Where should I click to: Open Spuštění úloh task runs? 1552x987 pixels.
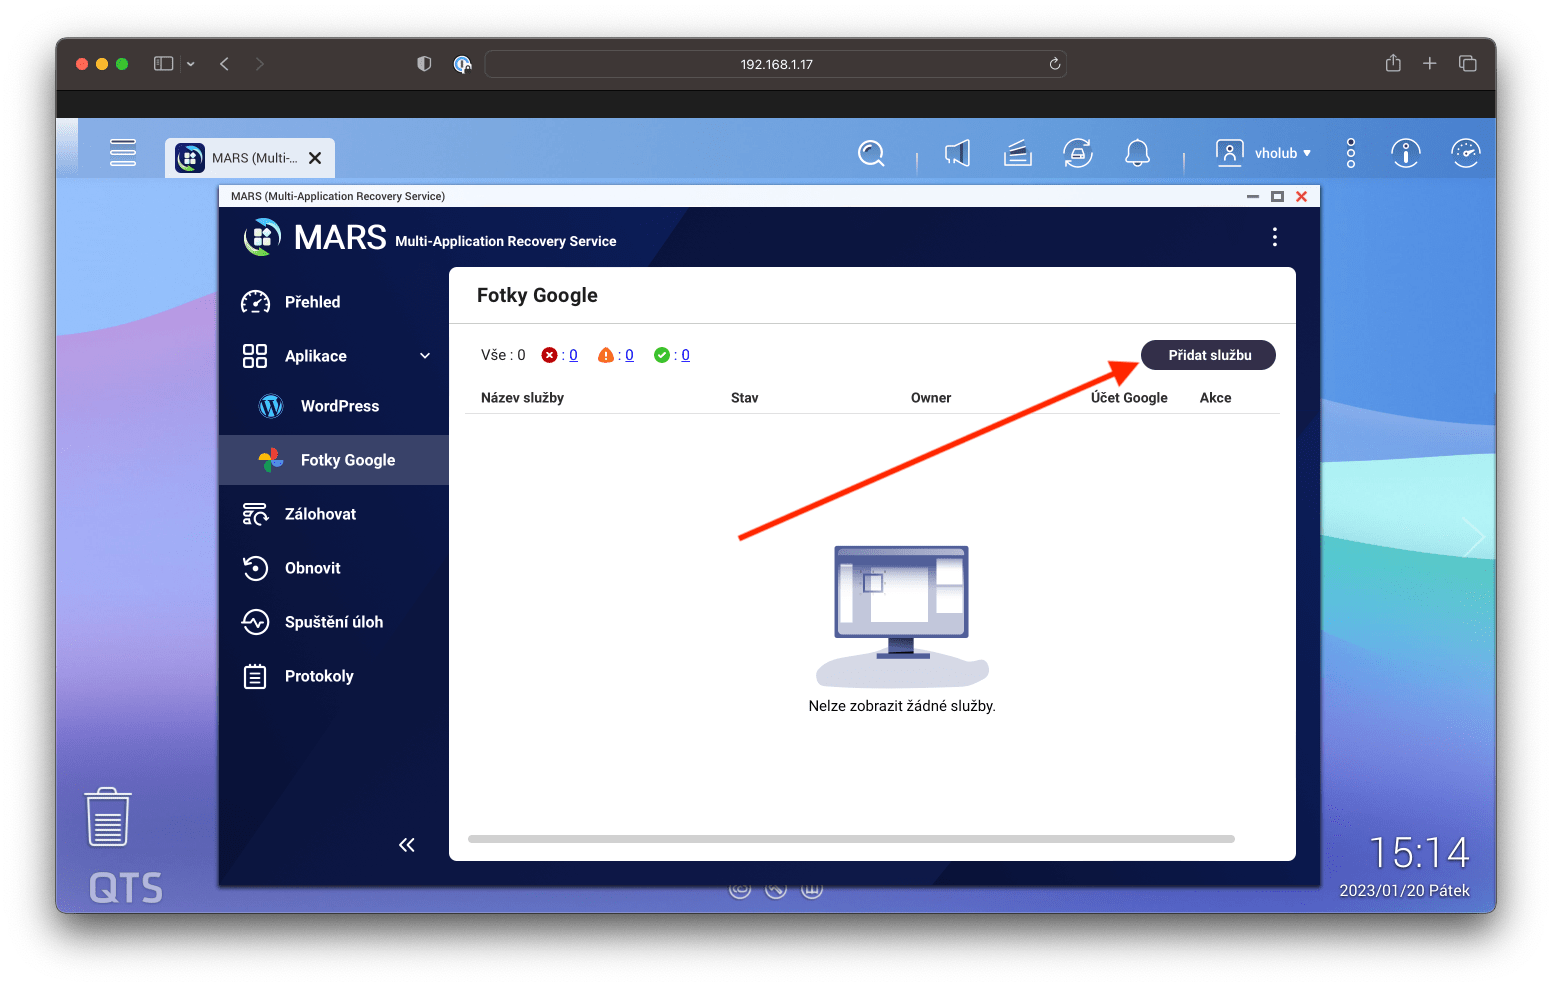pos(334,622)
